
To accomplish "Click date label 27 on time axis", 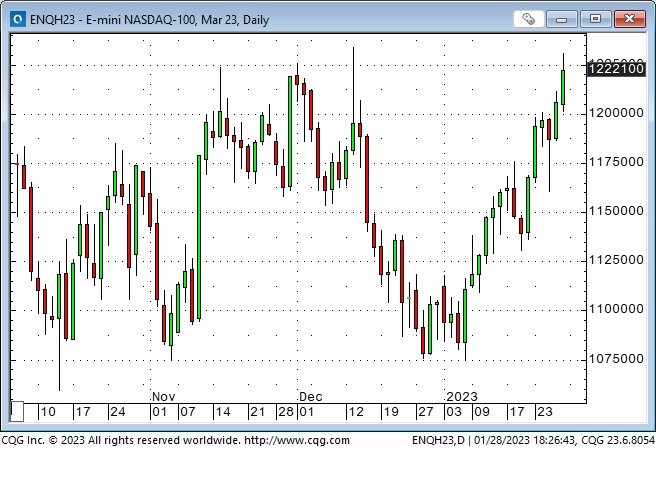I will coord(426,412).
